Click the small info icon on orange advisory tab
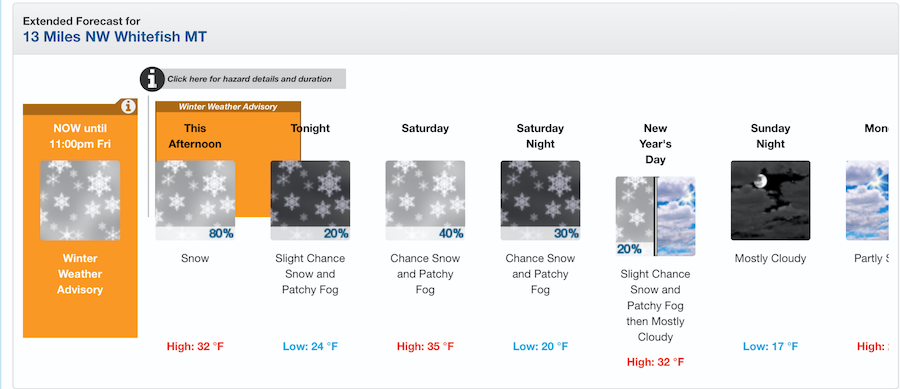This screenshot has width=900, height=389. (129, 106)
